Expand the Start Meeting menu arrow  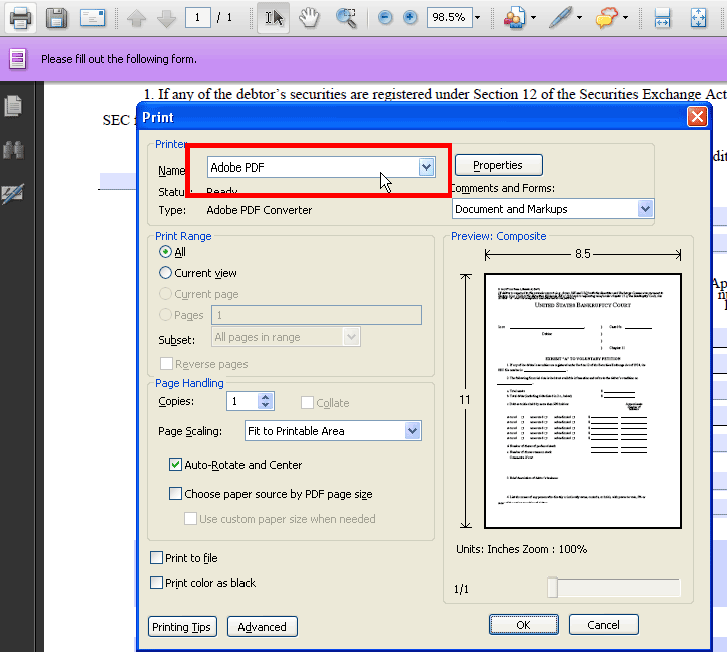pyautogui.click(x=533, y=18)
